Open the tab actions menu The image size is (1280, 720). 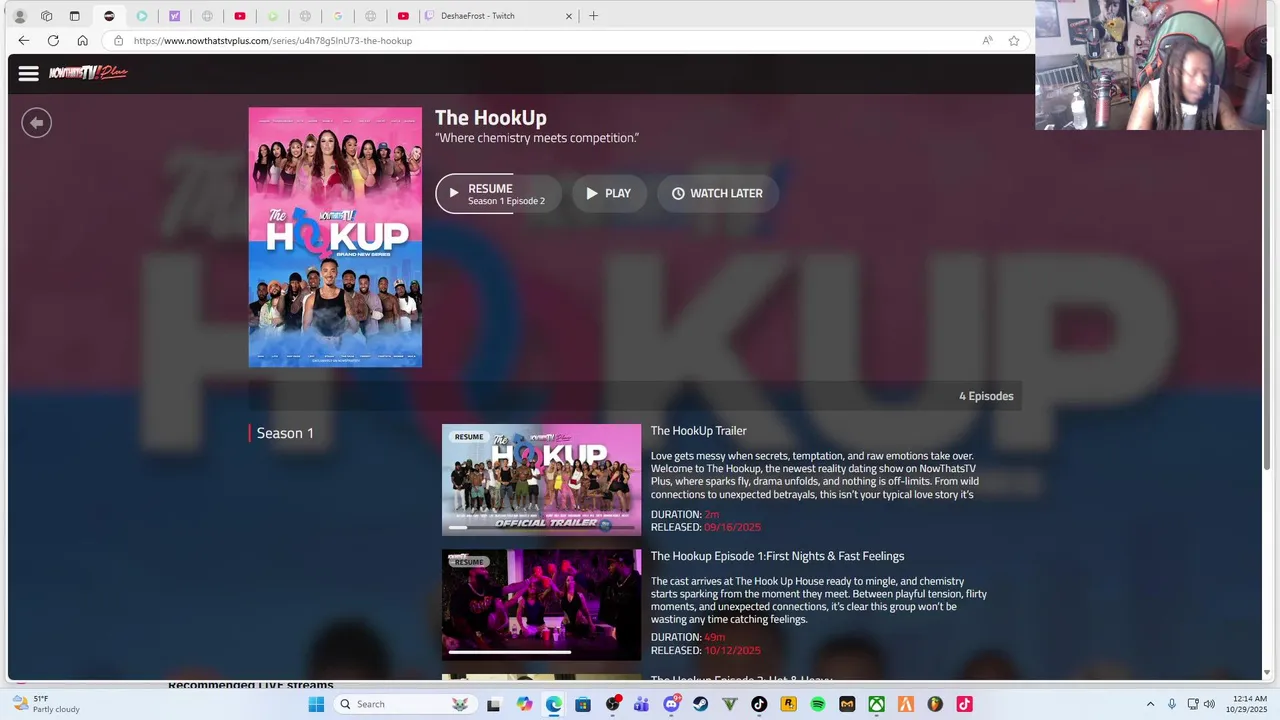tap(74, 16)
